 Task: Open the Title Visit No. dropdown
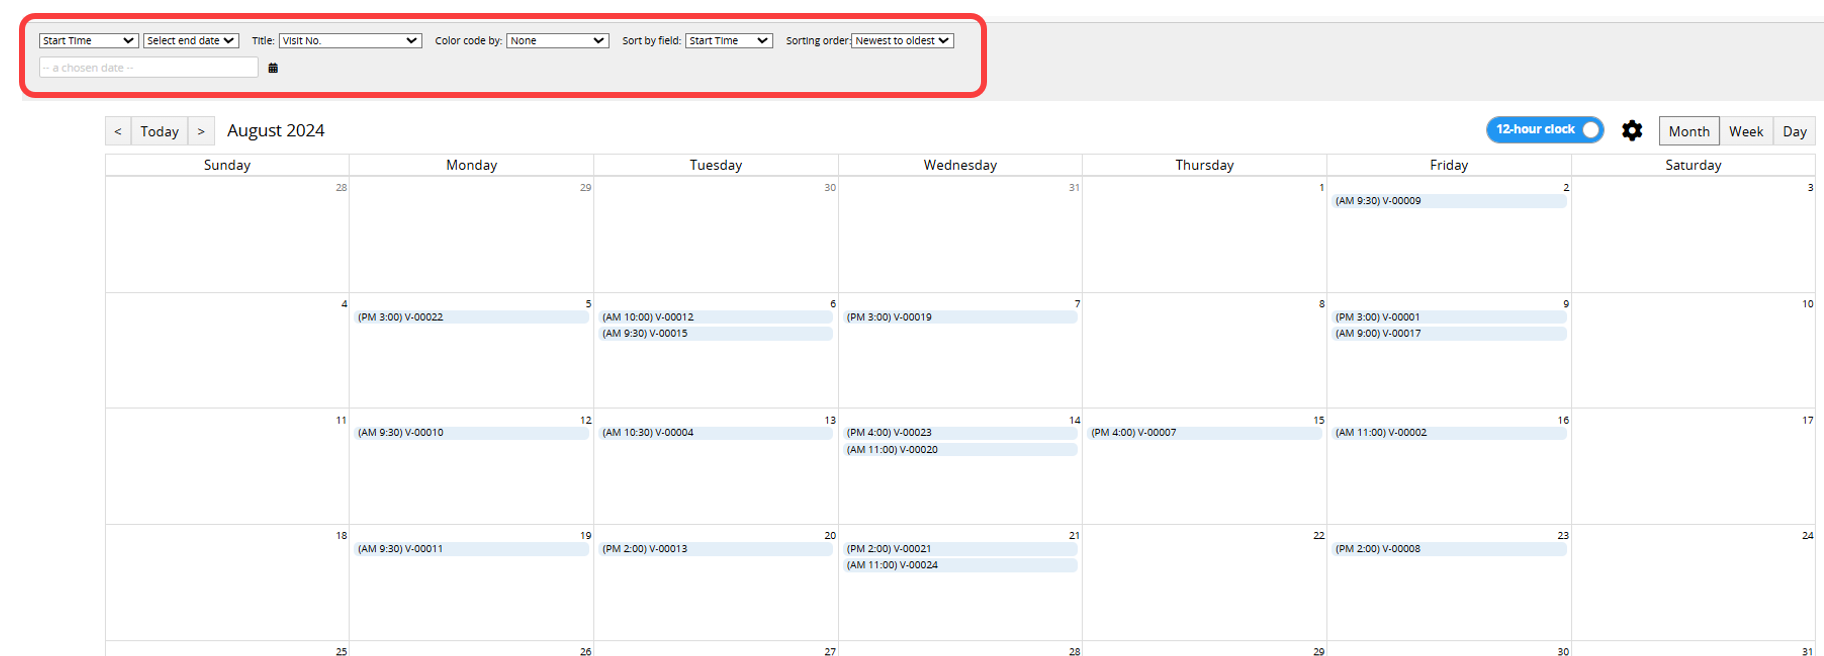350,41
